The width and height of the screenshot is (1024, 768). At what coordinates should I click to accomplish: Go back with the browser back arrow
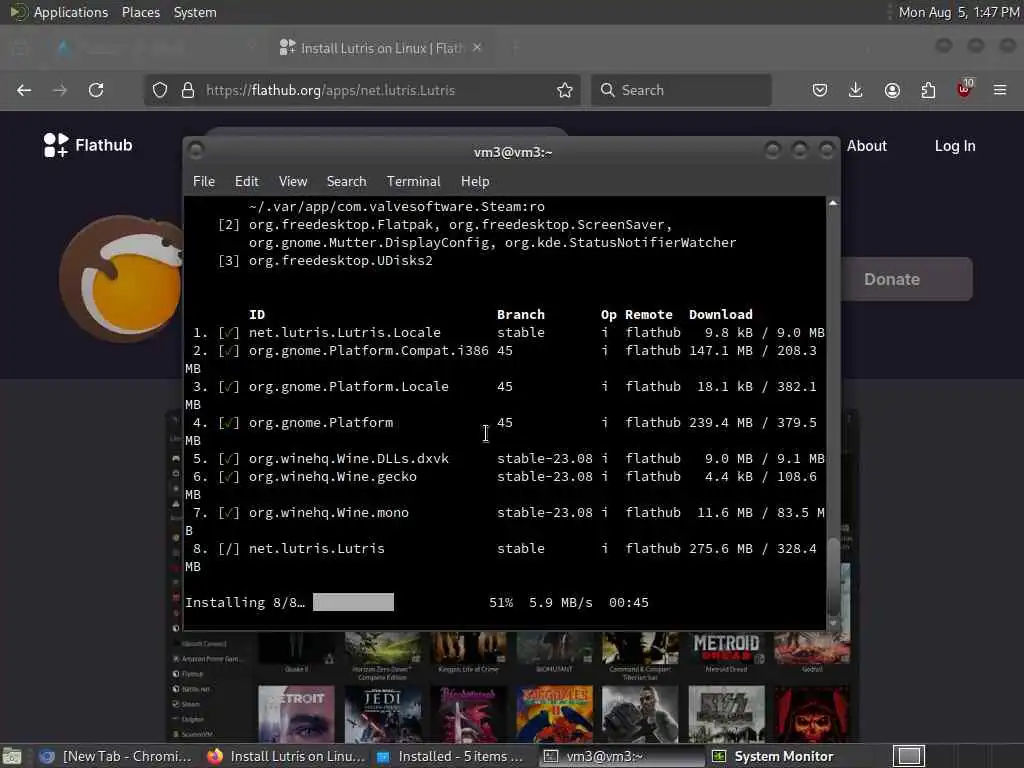point(24,90)
